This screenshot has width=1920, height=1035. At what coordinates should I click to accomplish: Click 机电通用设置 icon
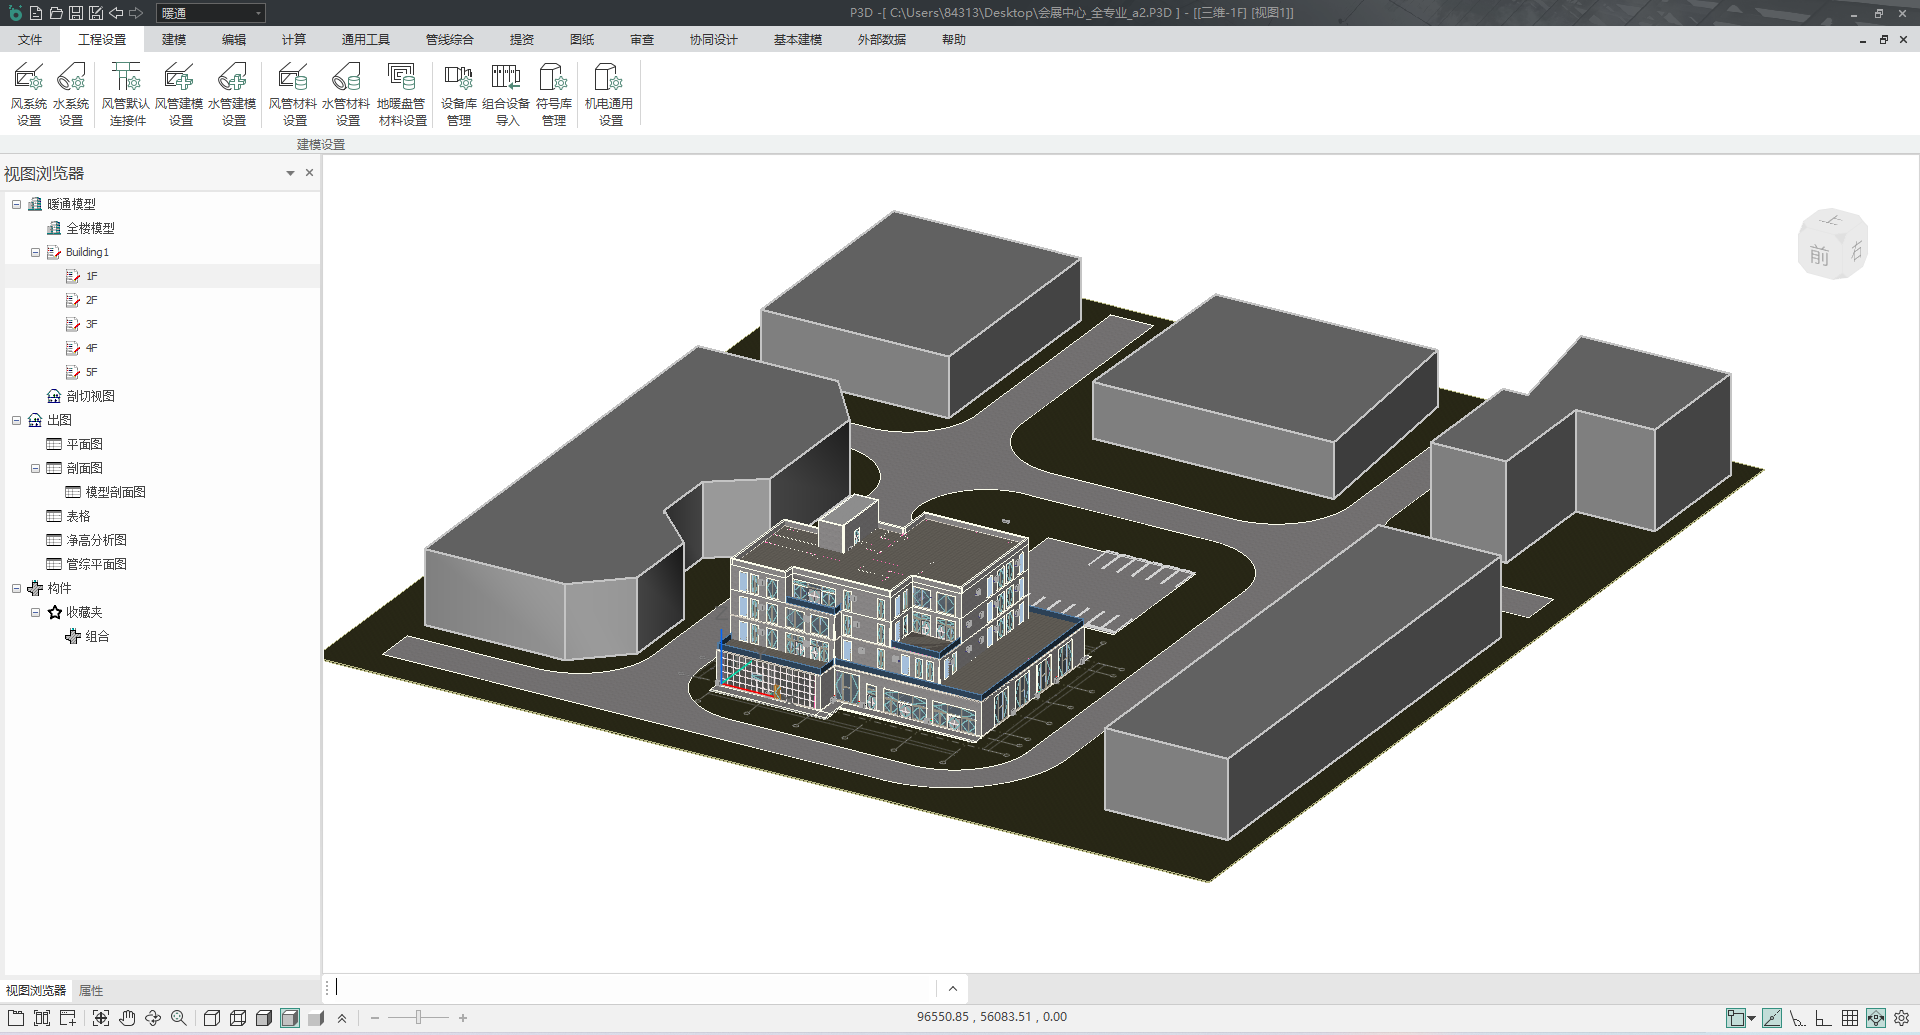pyautogui.click(x=609, y=94)
